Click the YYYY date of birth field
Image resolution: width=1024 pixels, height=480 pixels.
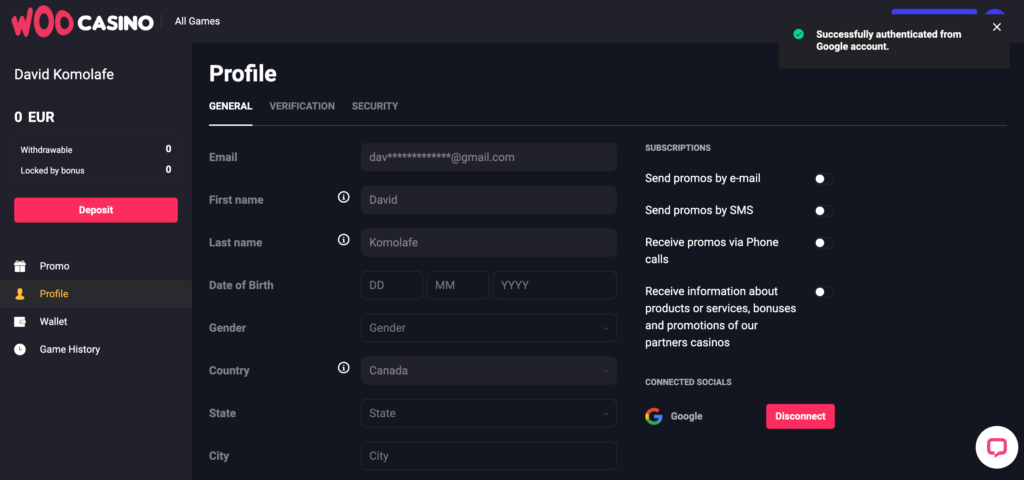(x=554, y=285)
